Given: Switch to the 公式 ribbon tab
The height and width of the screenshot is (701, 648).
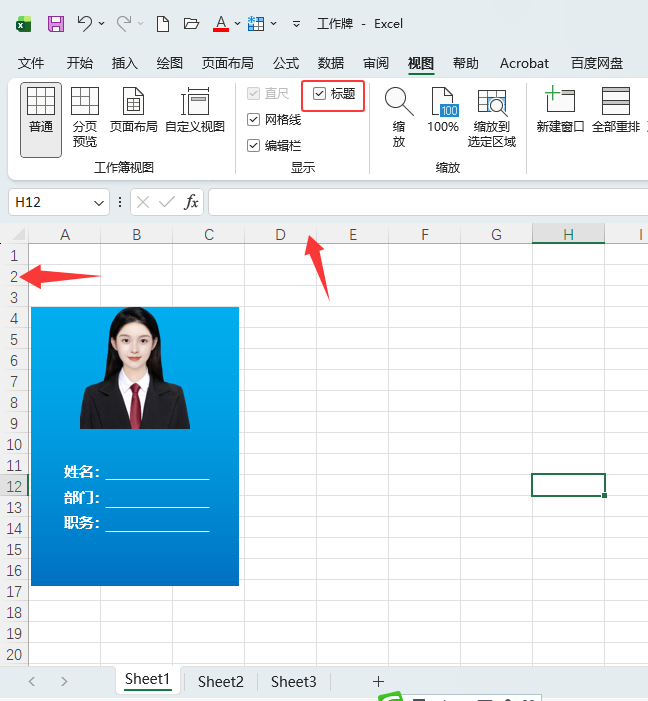Looking at the screenshot, I should click(x=286, y=63).
